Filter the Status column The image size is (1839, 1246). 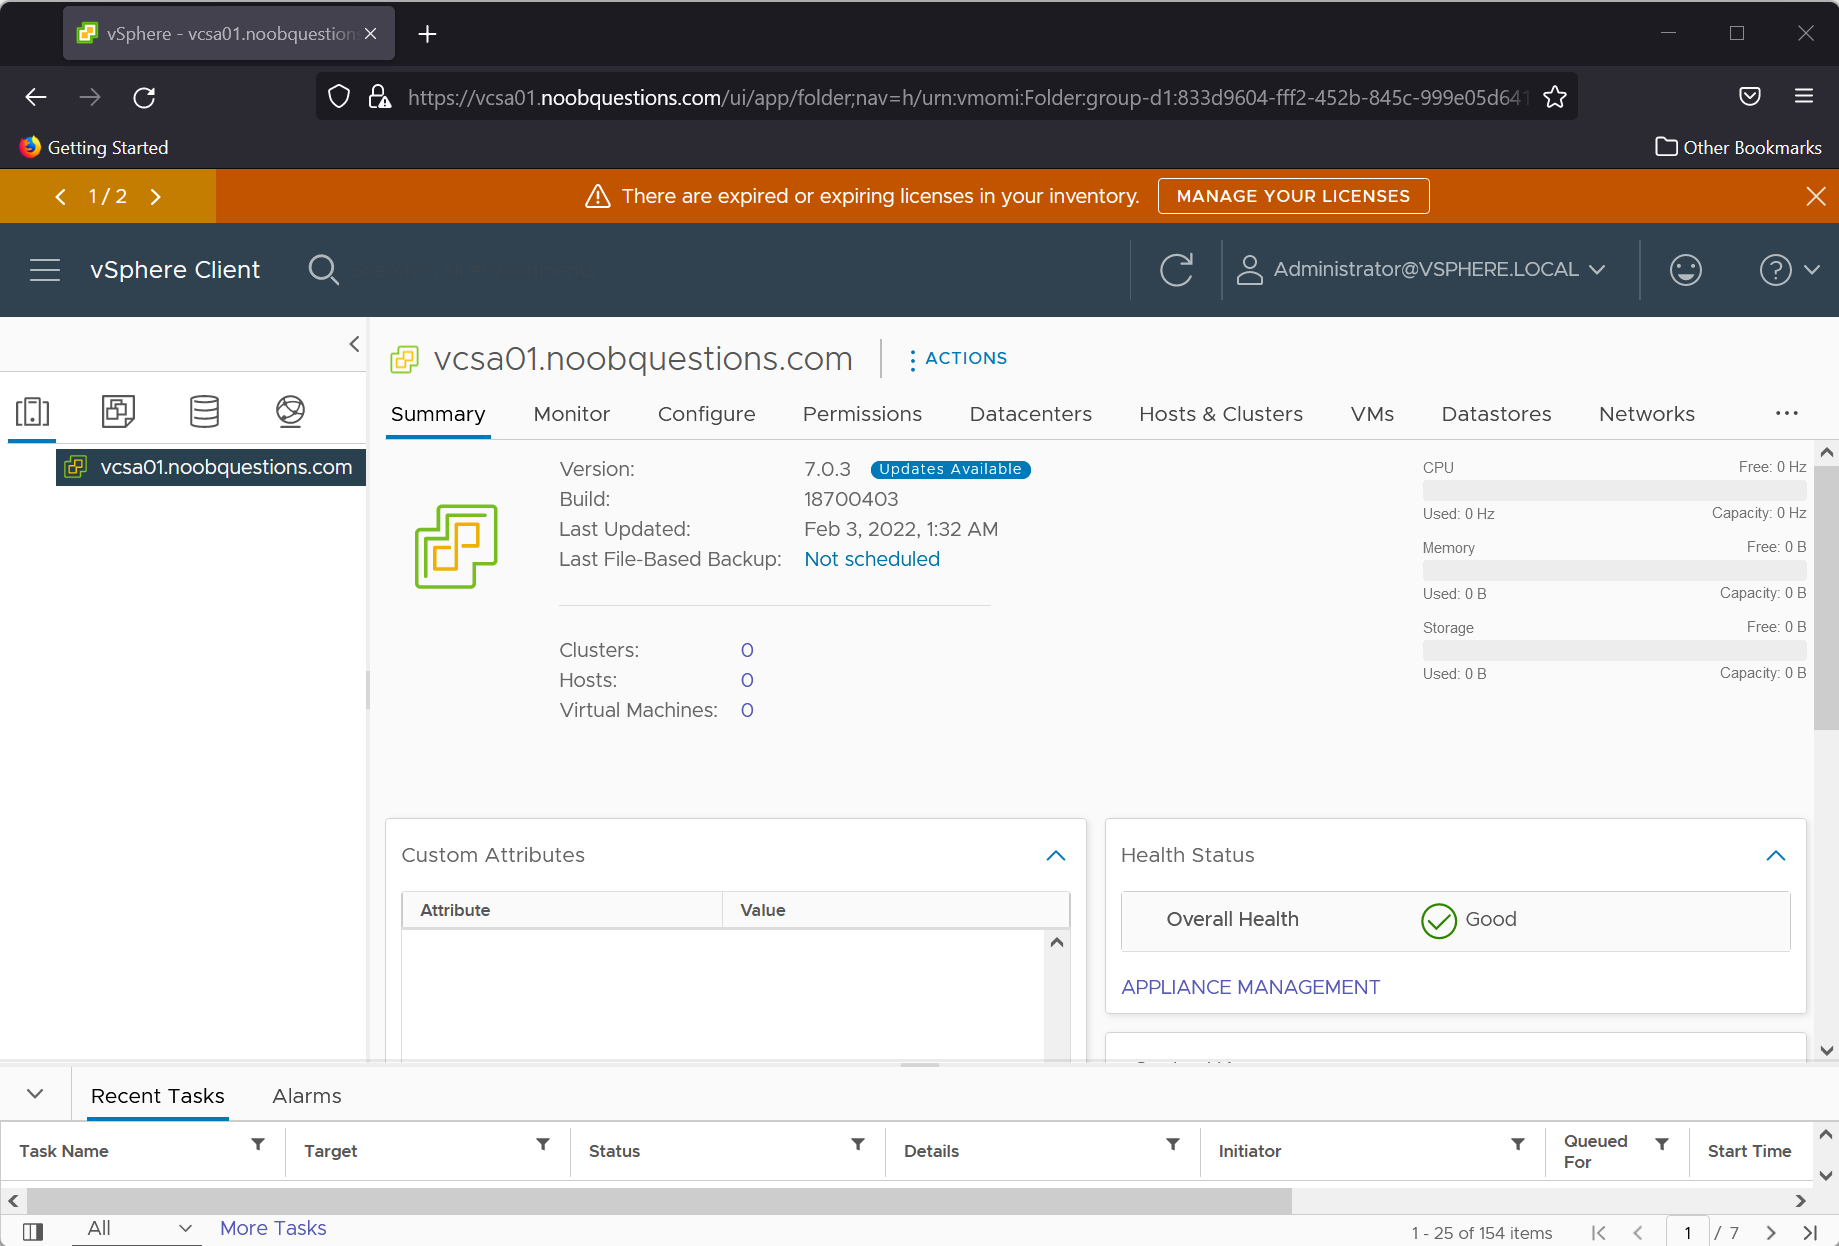(858, 1144)
